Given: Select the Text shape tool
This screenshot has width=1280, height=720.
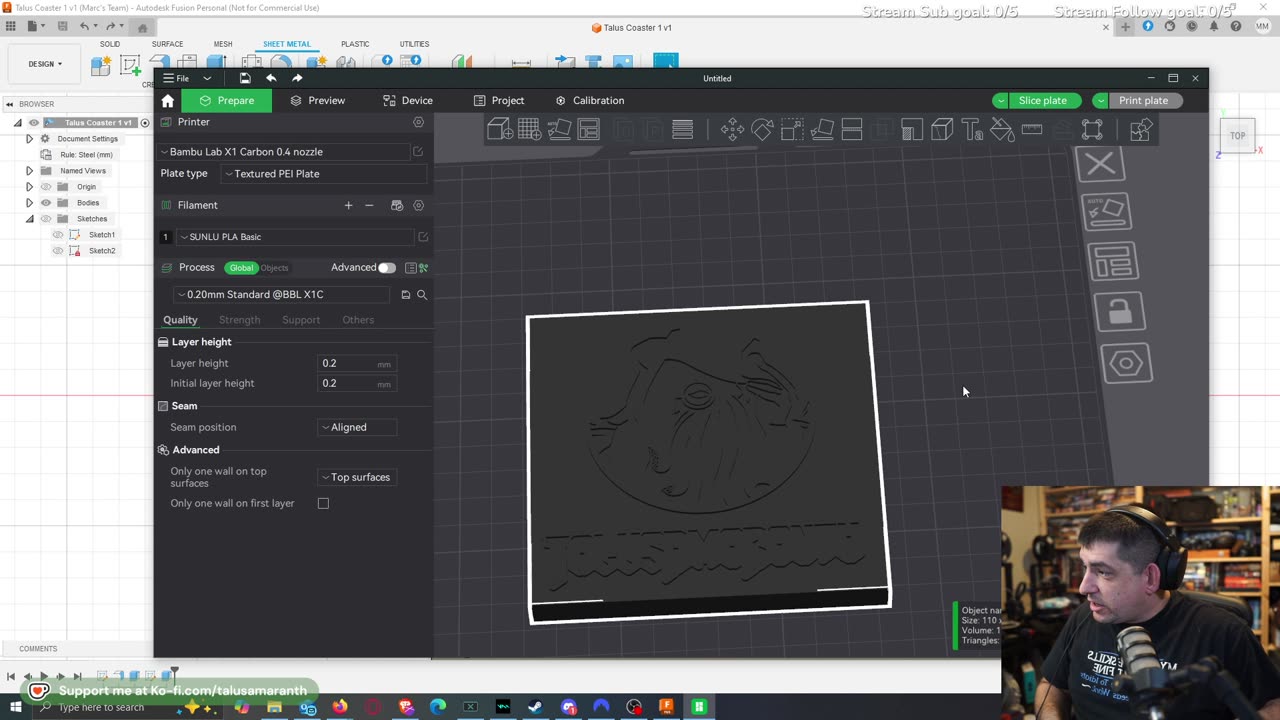Looking at the screenshot, I should pyautogui.click(x=972, y=129).
